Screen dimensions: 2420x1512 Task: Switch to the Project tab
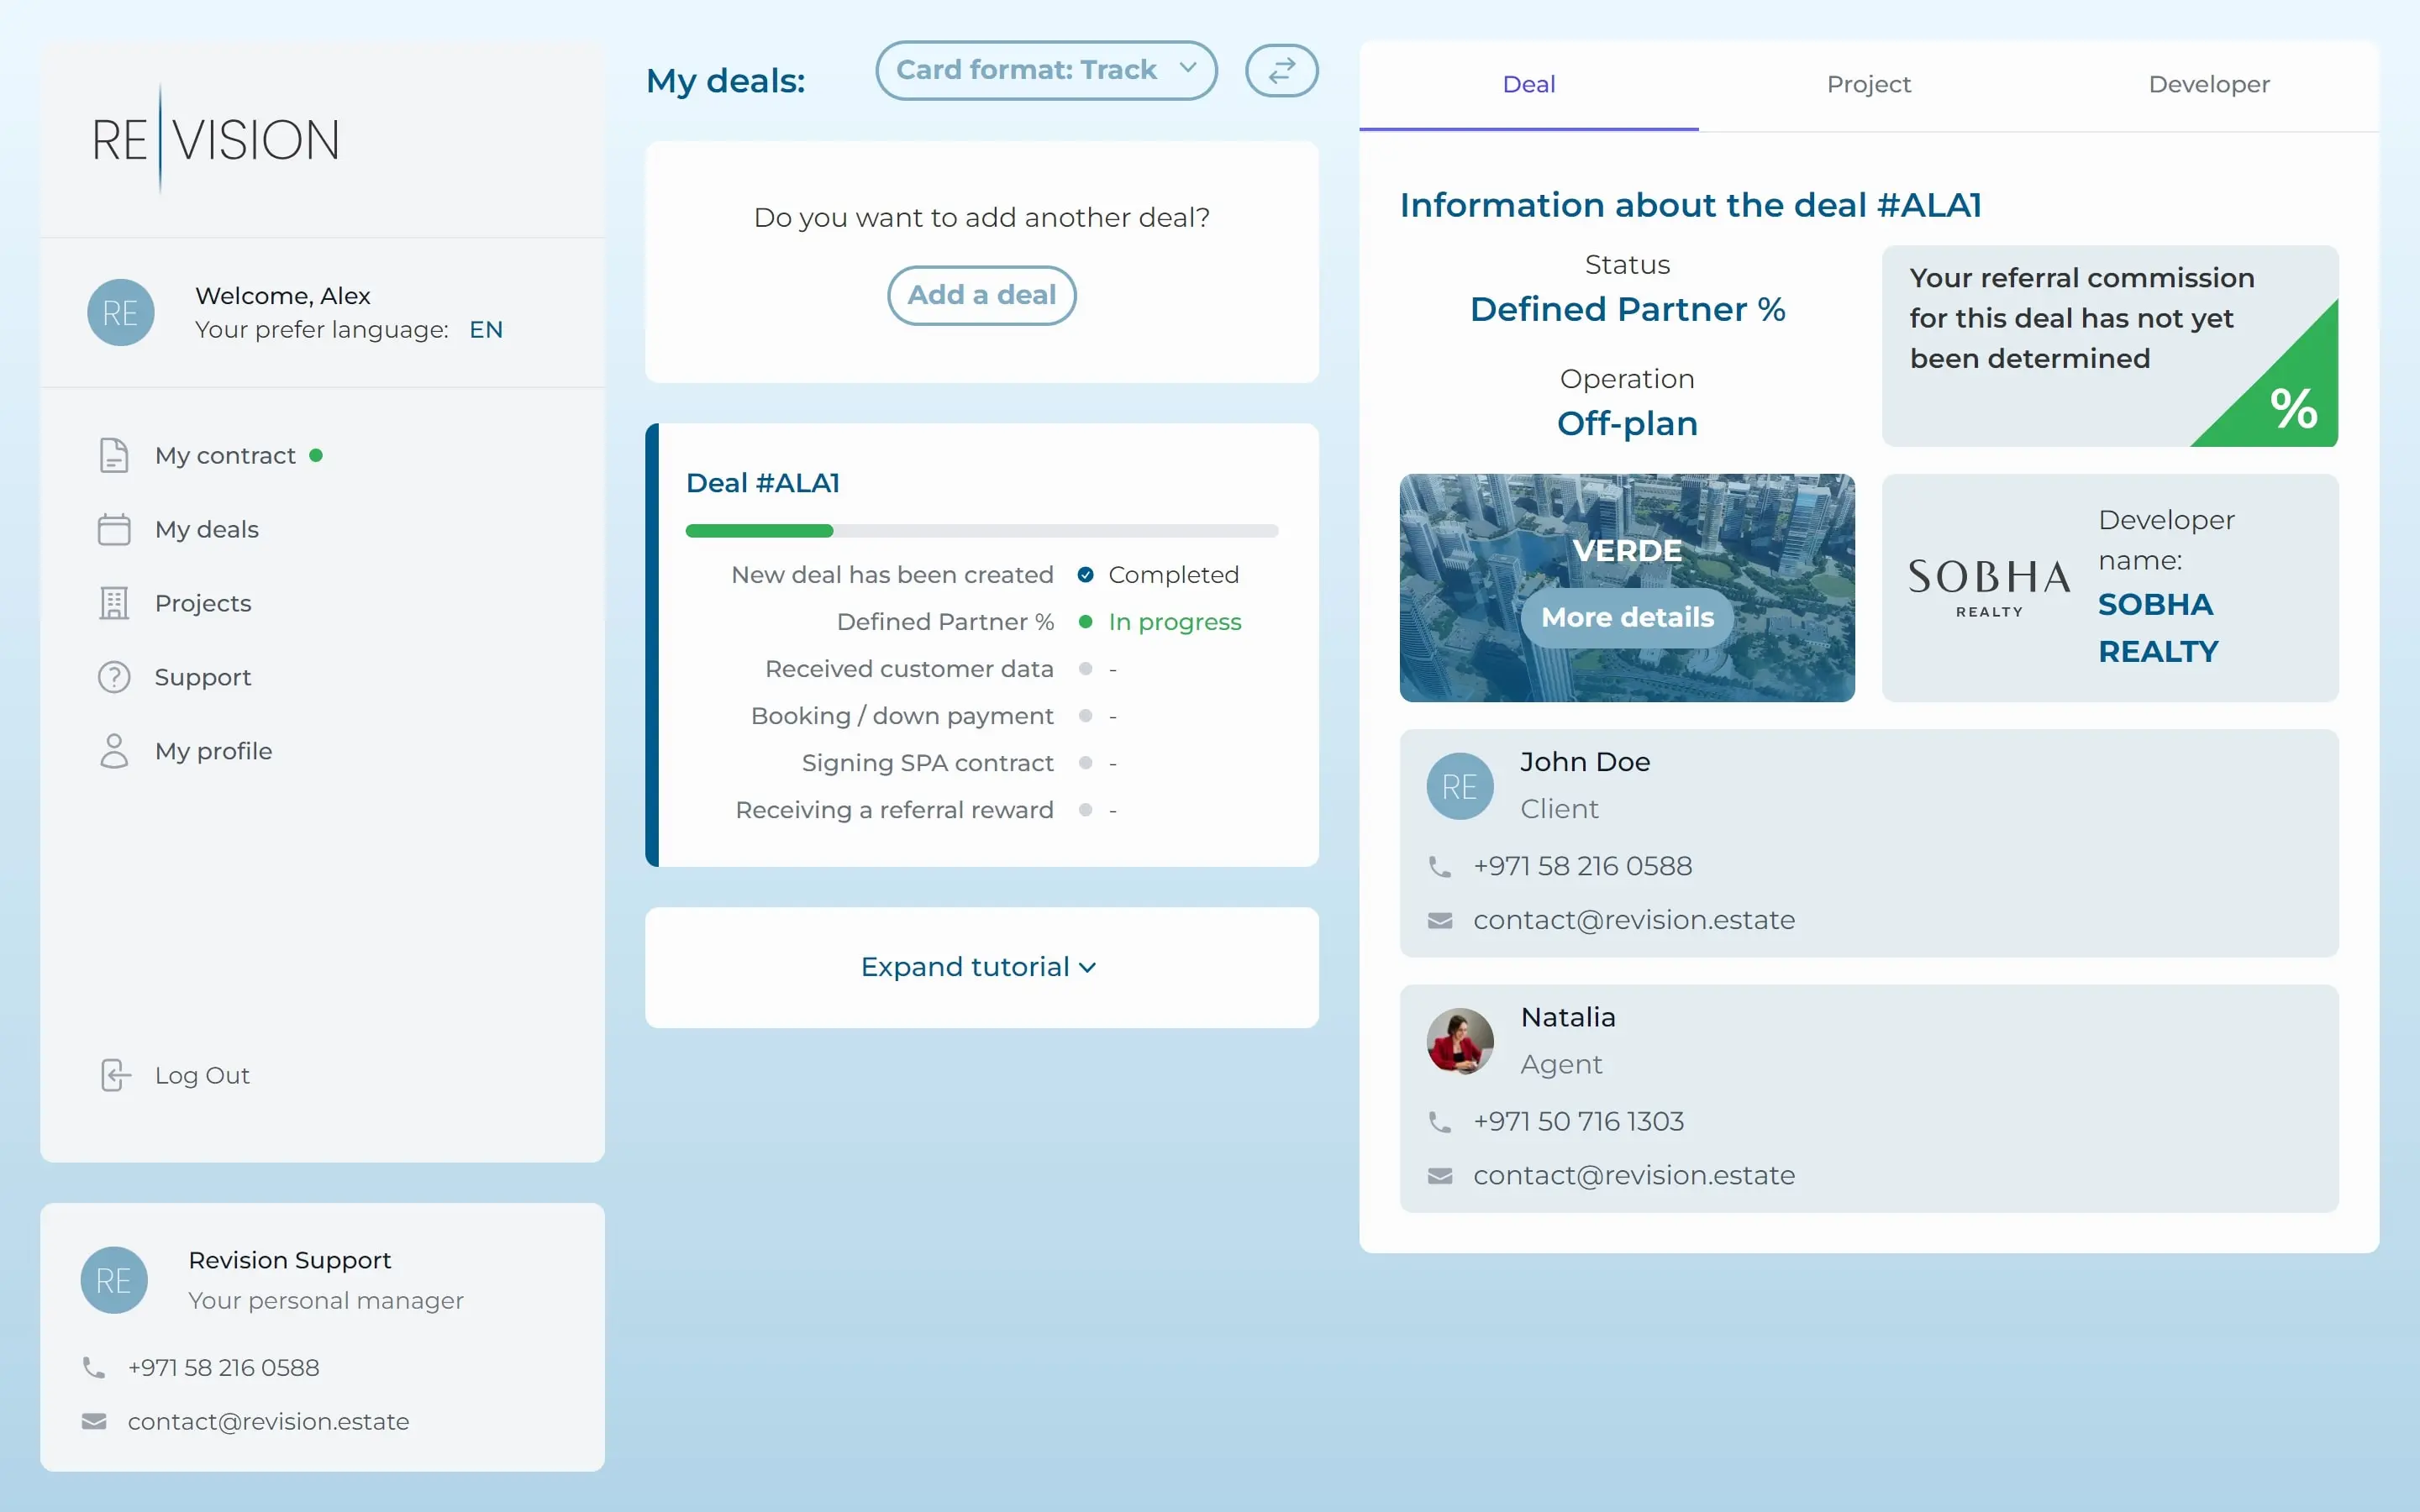(x=1868, y=85)
